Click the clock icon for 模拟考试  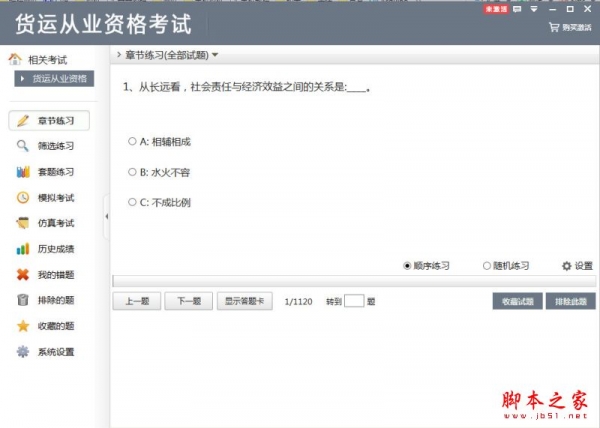(x=23, y=197)
